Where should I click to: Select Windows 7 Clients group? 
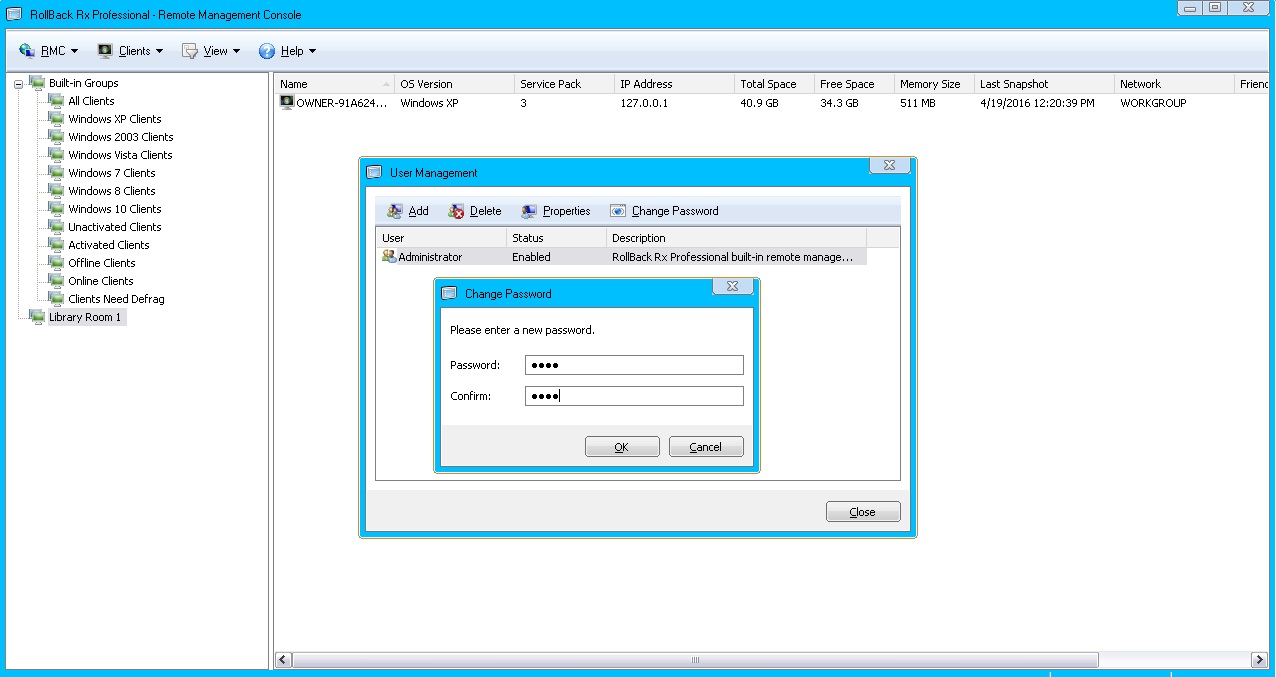coord(111,173)
